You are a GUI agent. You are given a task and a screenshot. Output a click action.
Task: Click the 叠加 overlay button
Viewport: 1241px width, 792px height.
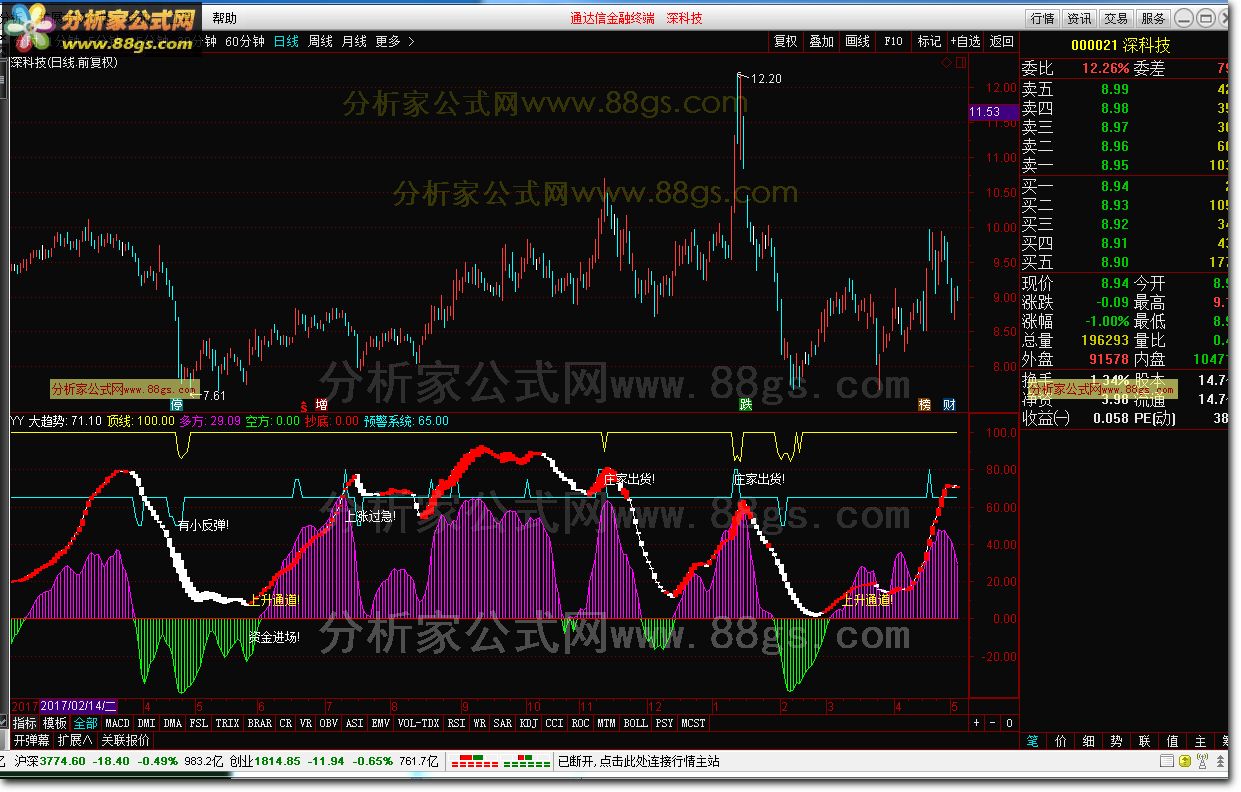(821, 41)
